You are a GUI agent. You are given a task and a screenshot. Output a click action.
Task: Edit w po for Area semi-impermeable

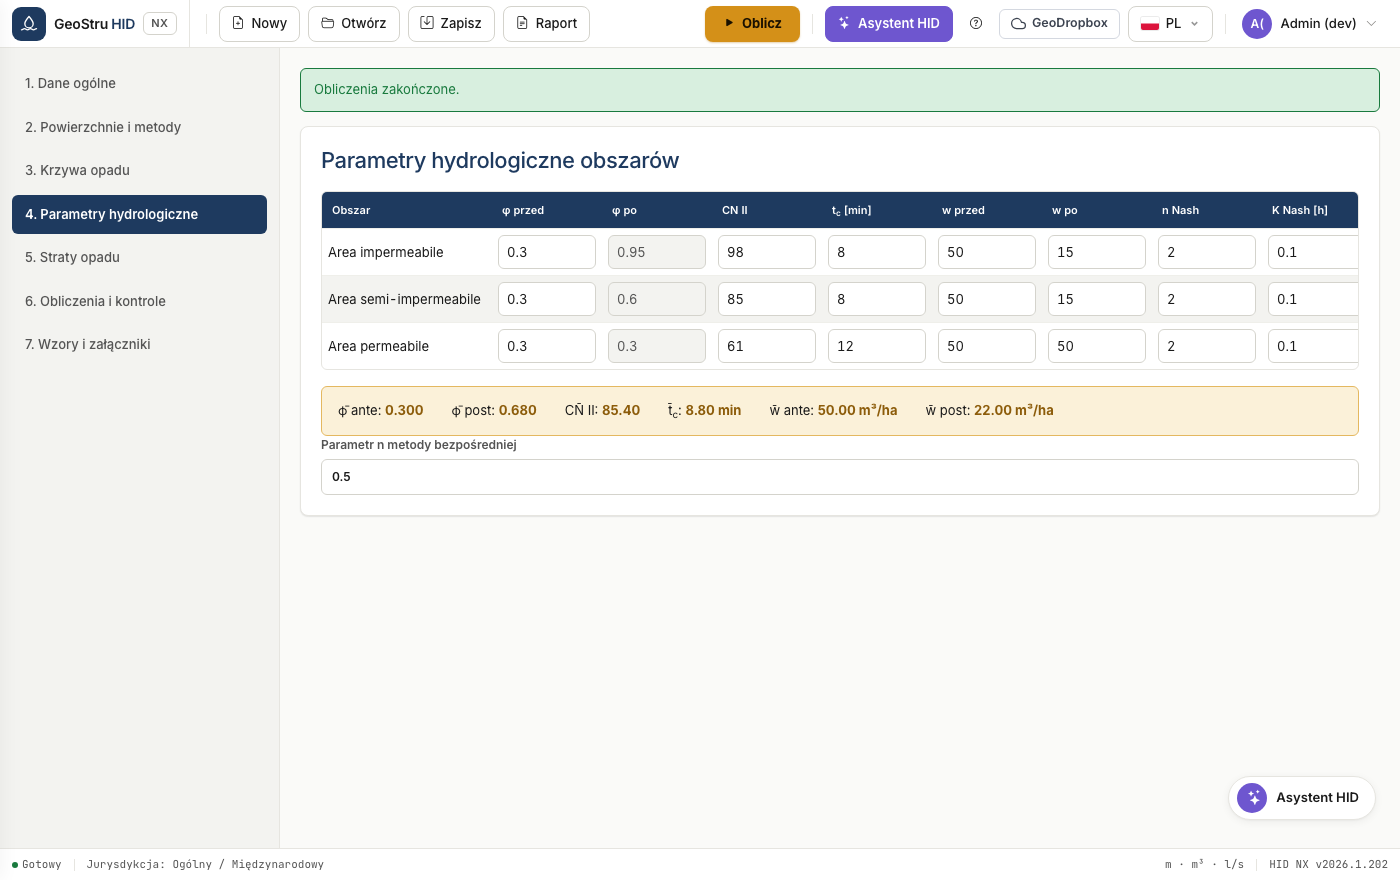[1097, 299]
